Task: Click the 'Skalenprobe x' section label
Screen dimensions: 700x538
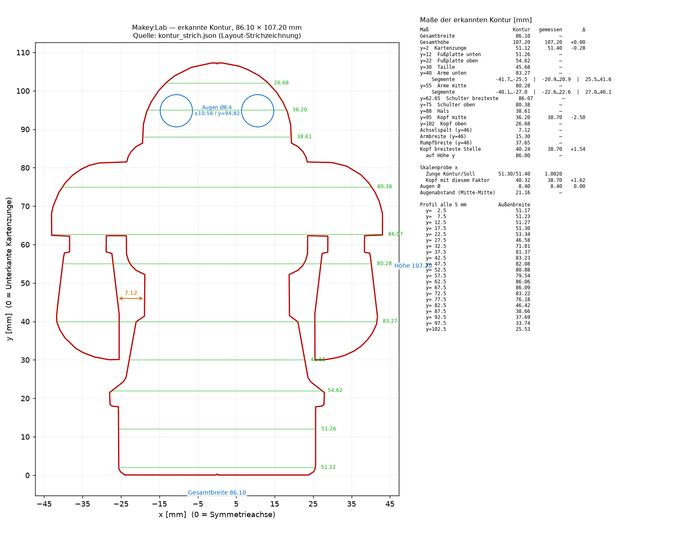Action: (x=438, y=167)
